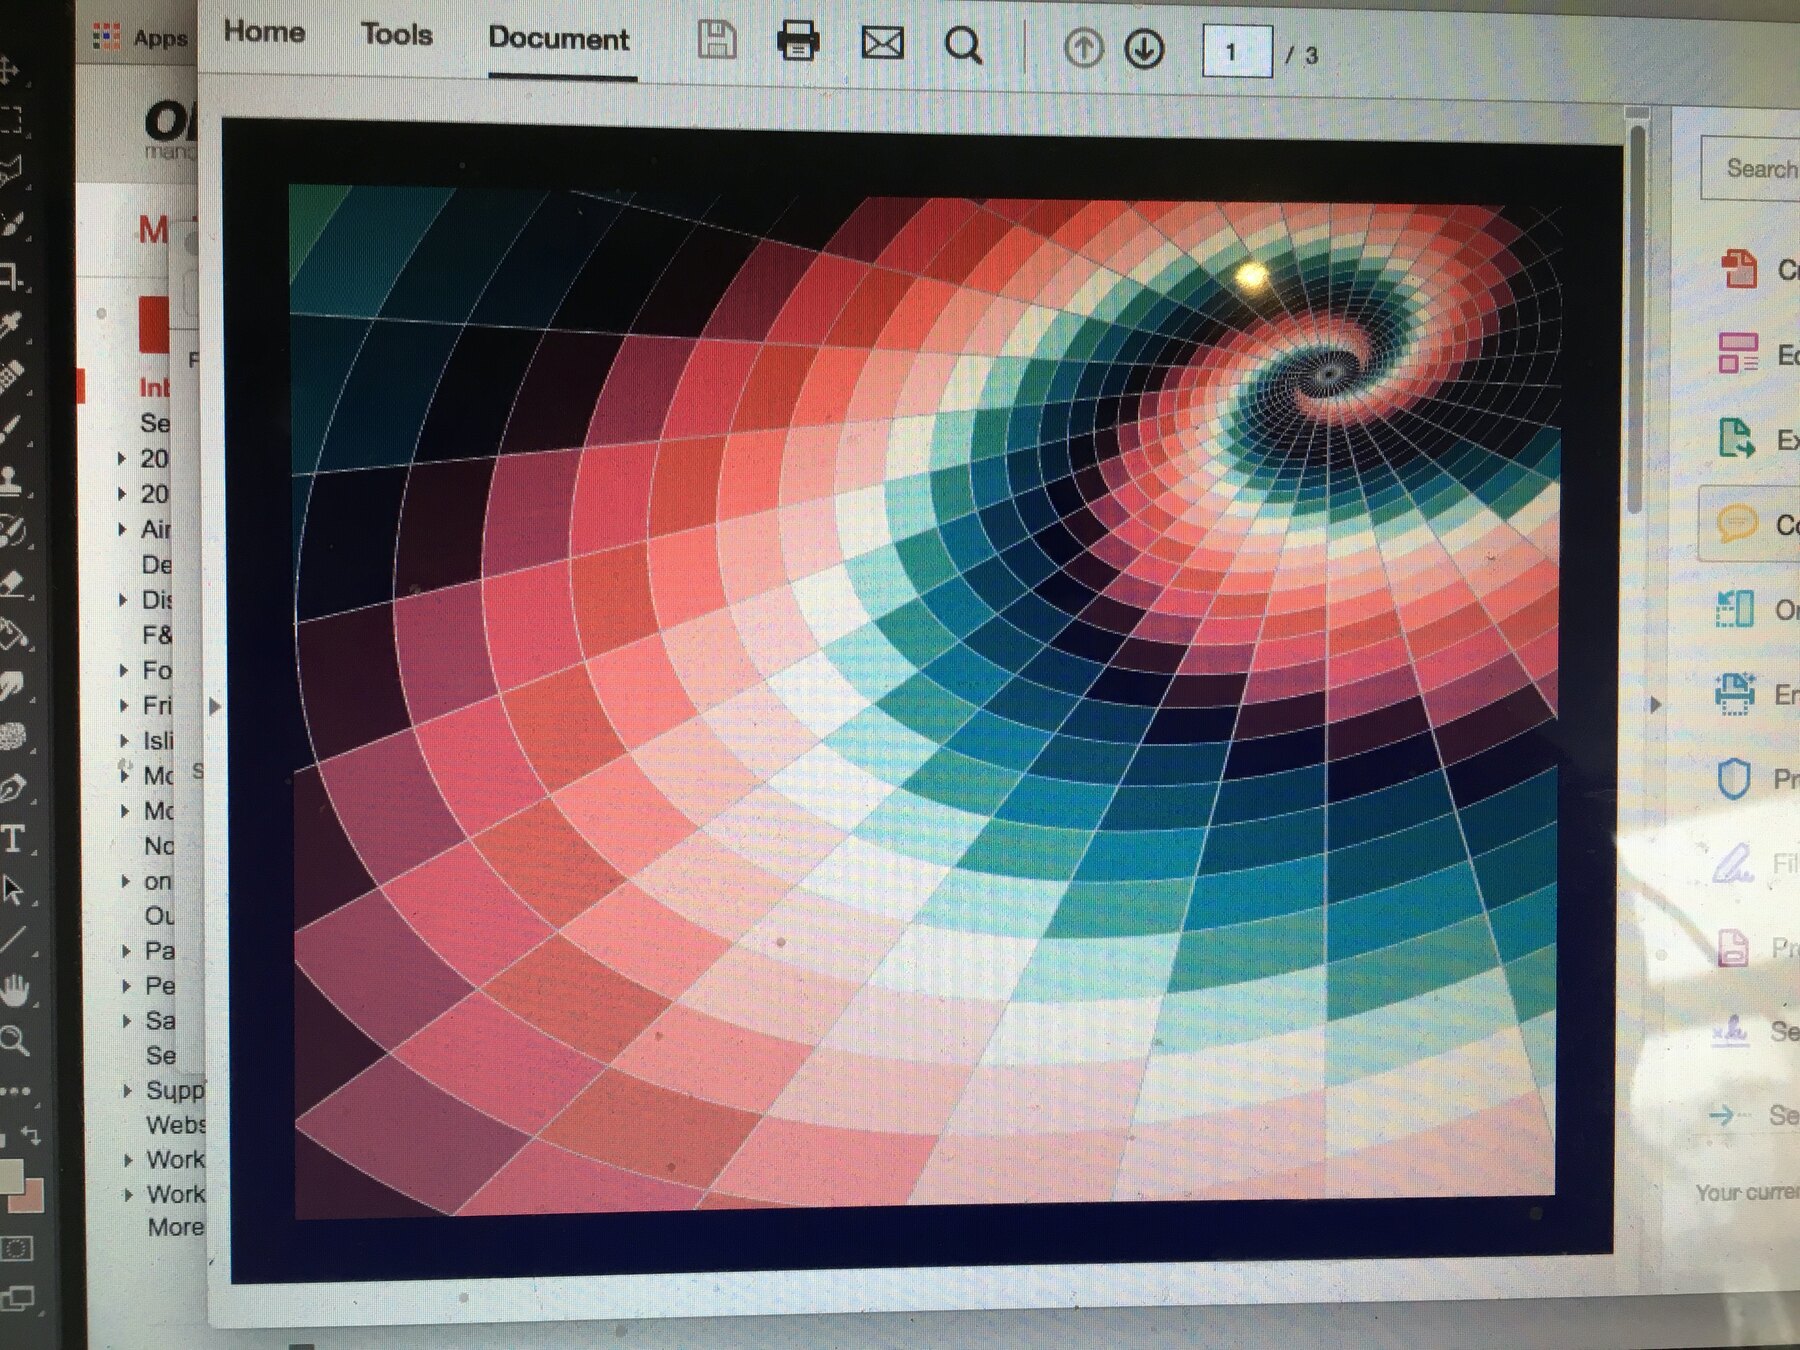The height and width of the screenshot is (1350, 1800).
Task: Toggle Quick Mask mode in Photoshop toolbar
Action: 16,1248
